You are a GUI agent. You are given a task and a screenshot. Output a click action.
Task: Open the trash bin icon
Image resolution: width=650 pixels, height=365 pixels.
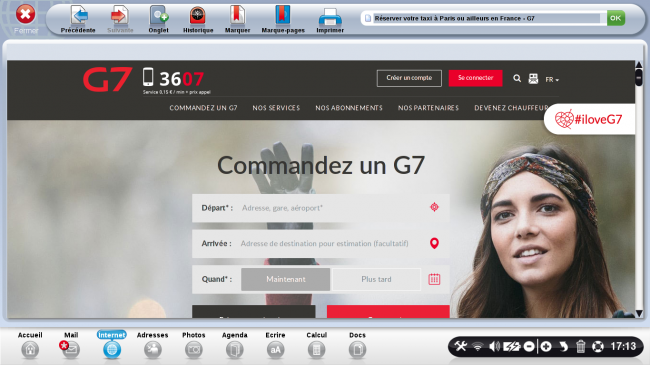(580, 346)
